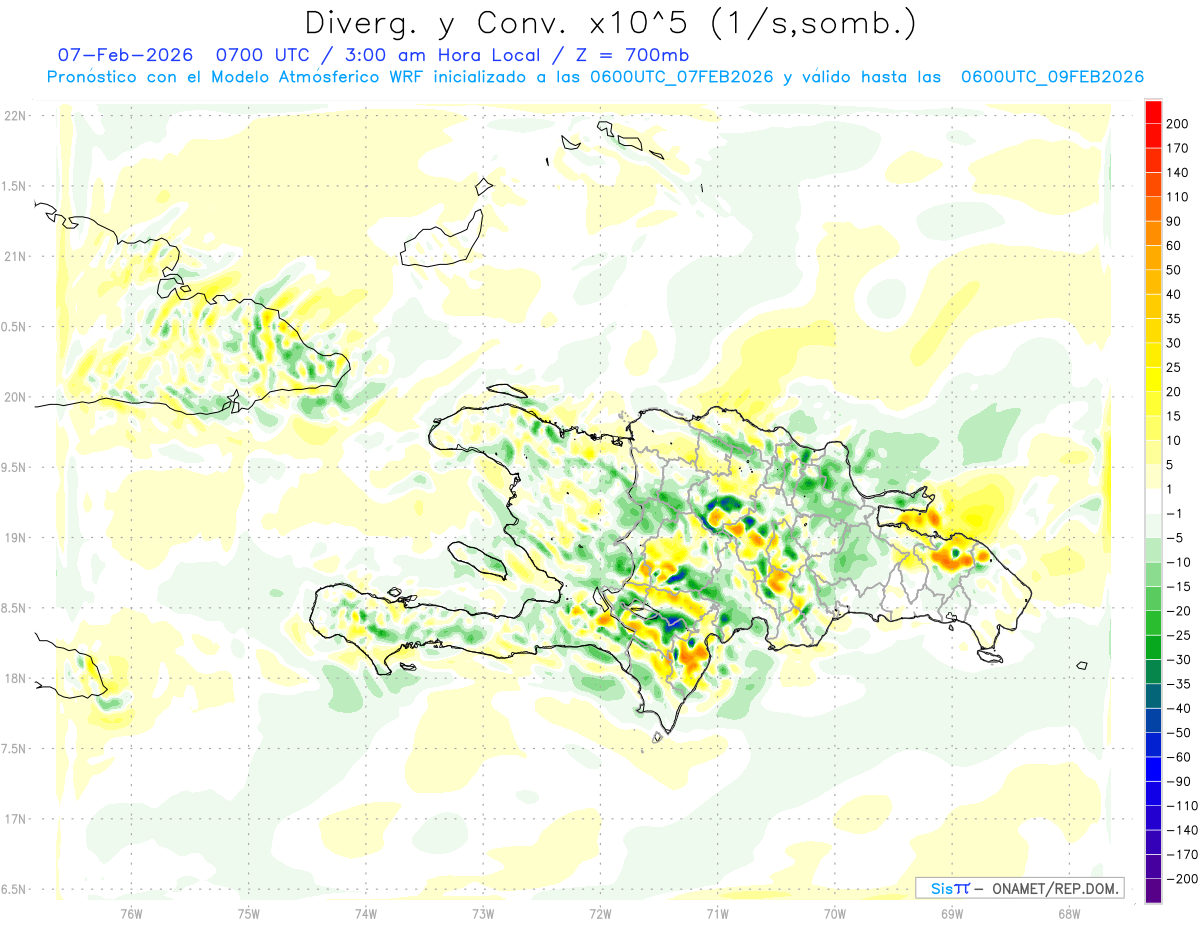1200x927 pixels.
Task: Click the latitude label '6.5N'
Action: pyautogui.click(x=13, y=889)
